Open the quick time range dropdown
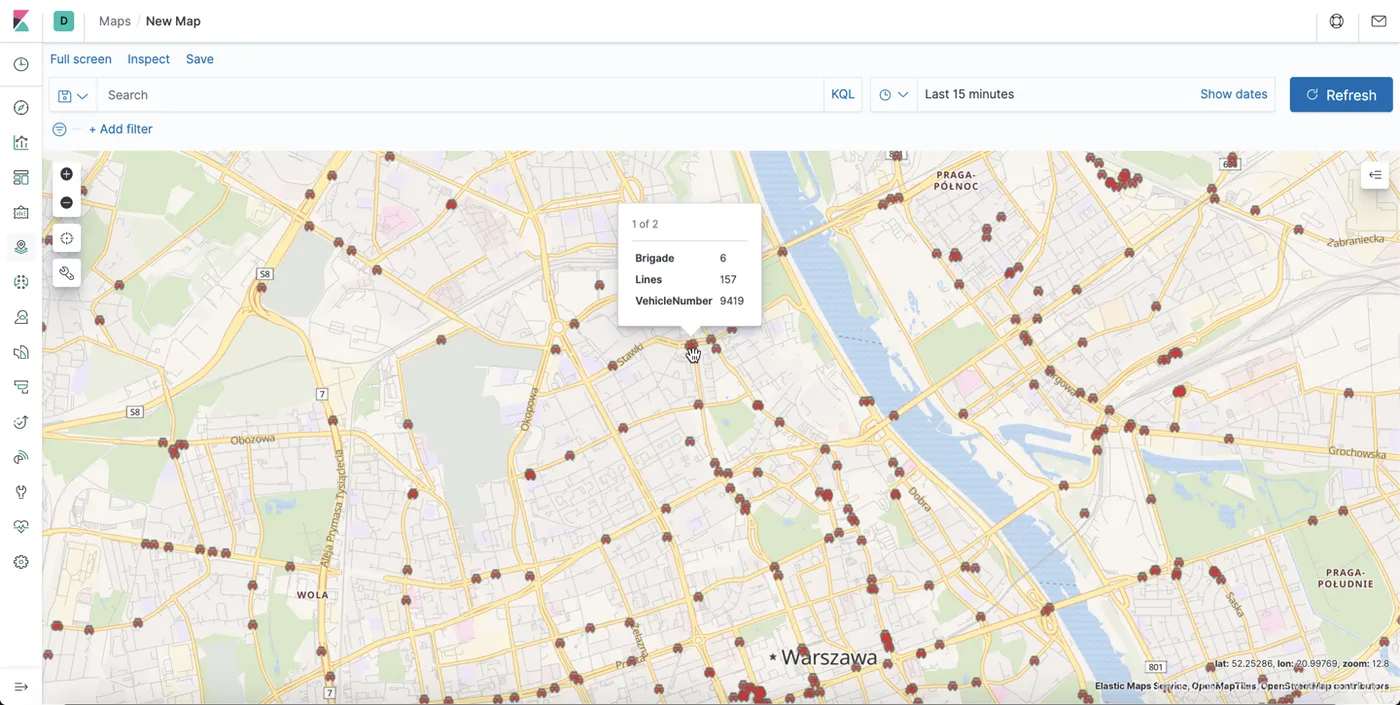 894,95
